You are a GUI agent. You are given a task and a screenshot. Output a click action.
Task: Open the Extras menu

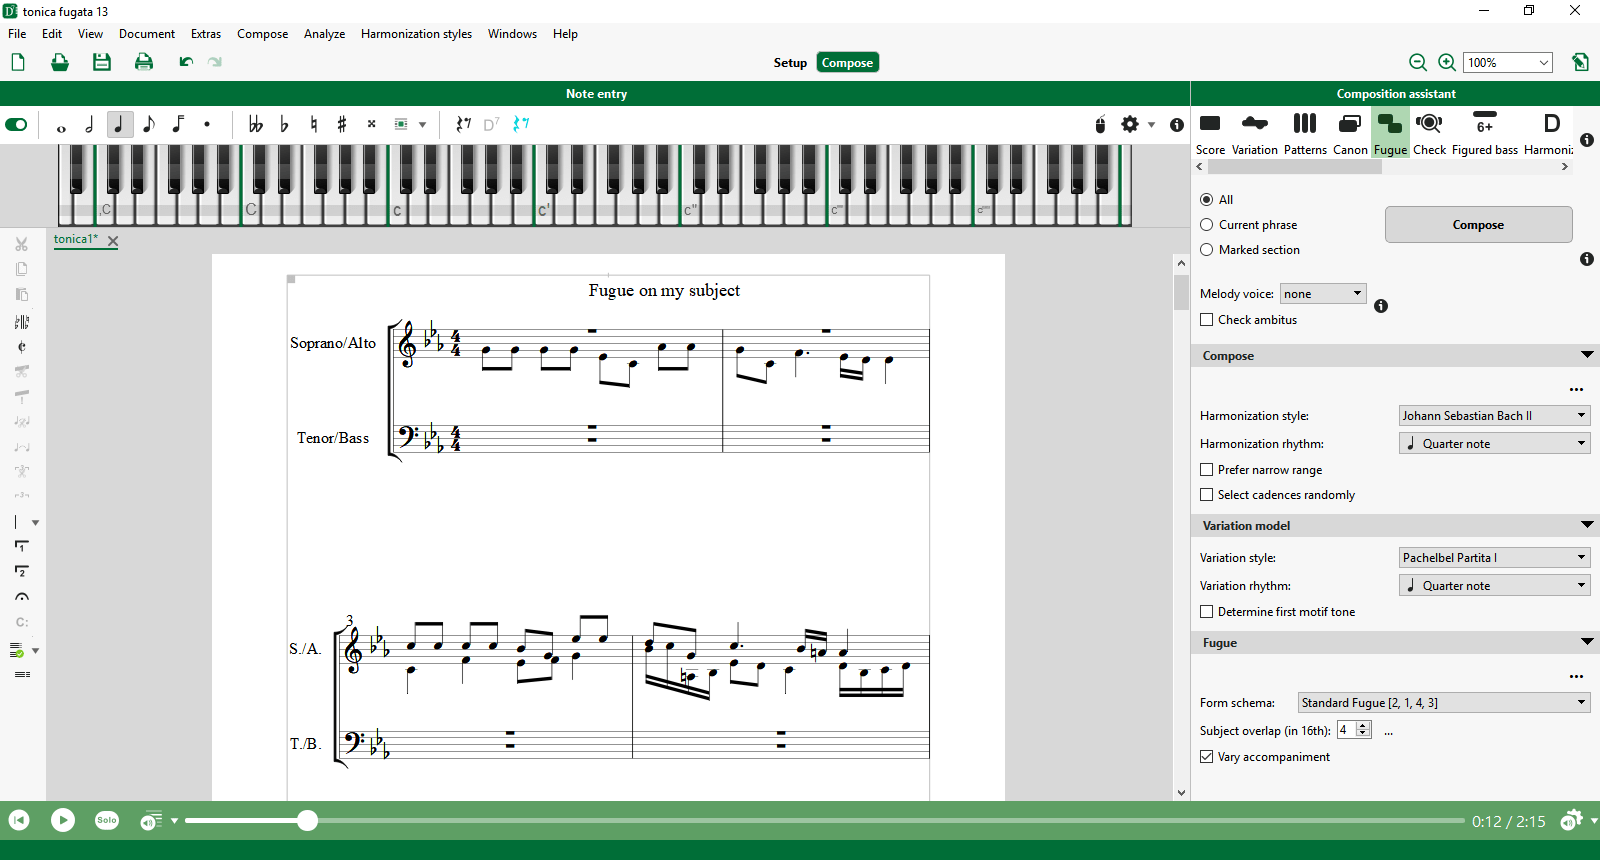(206, 34)
